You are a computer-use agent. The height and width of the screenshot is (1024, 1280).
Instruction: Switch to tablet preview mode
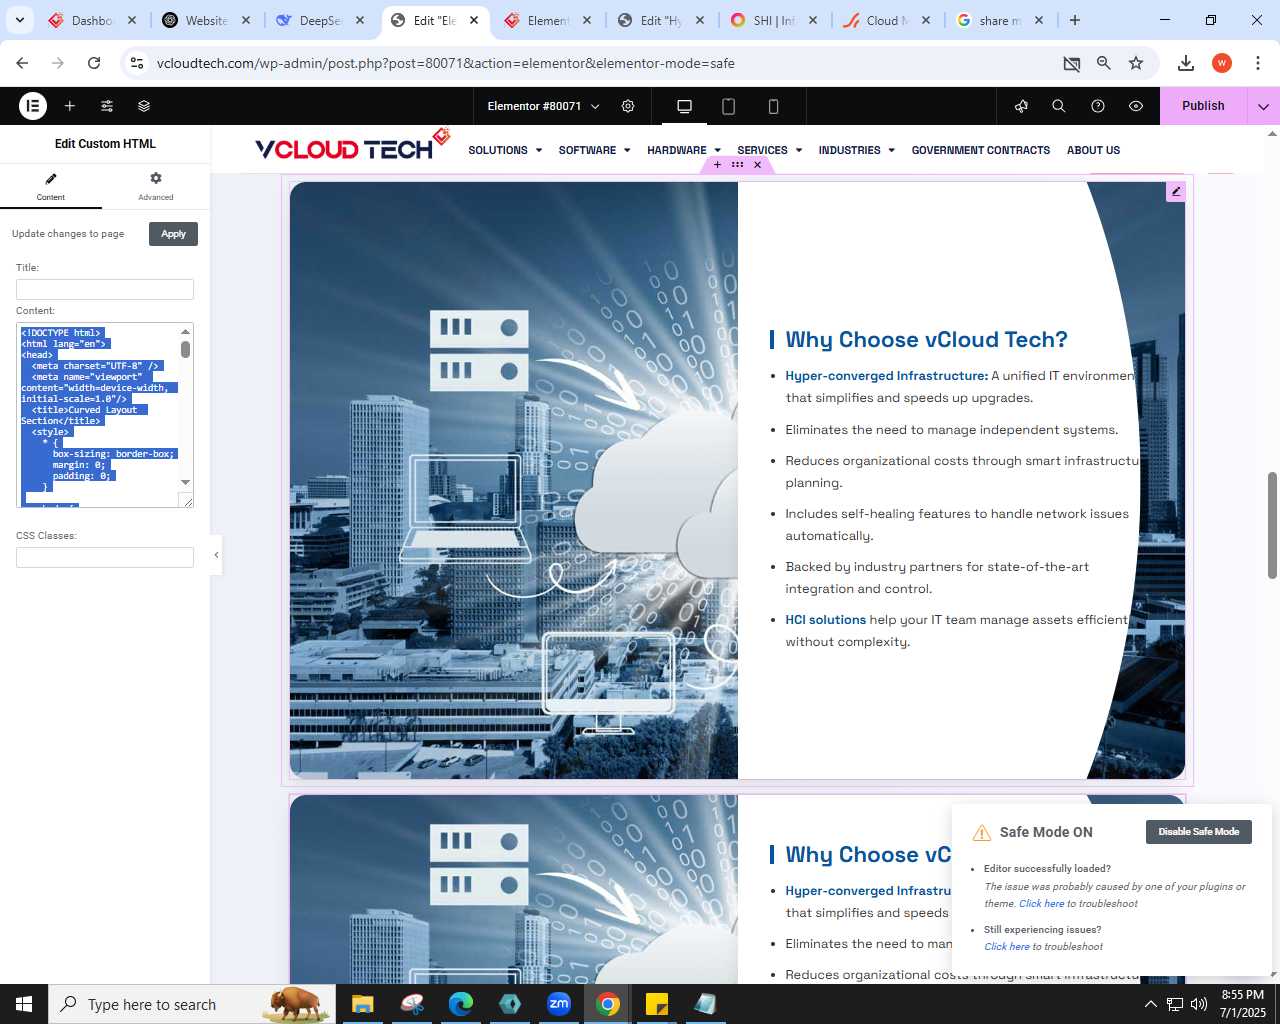click(x=729, y=106)
